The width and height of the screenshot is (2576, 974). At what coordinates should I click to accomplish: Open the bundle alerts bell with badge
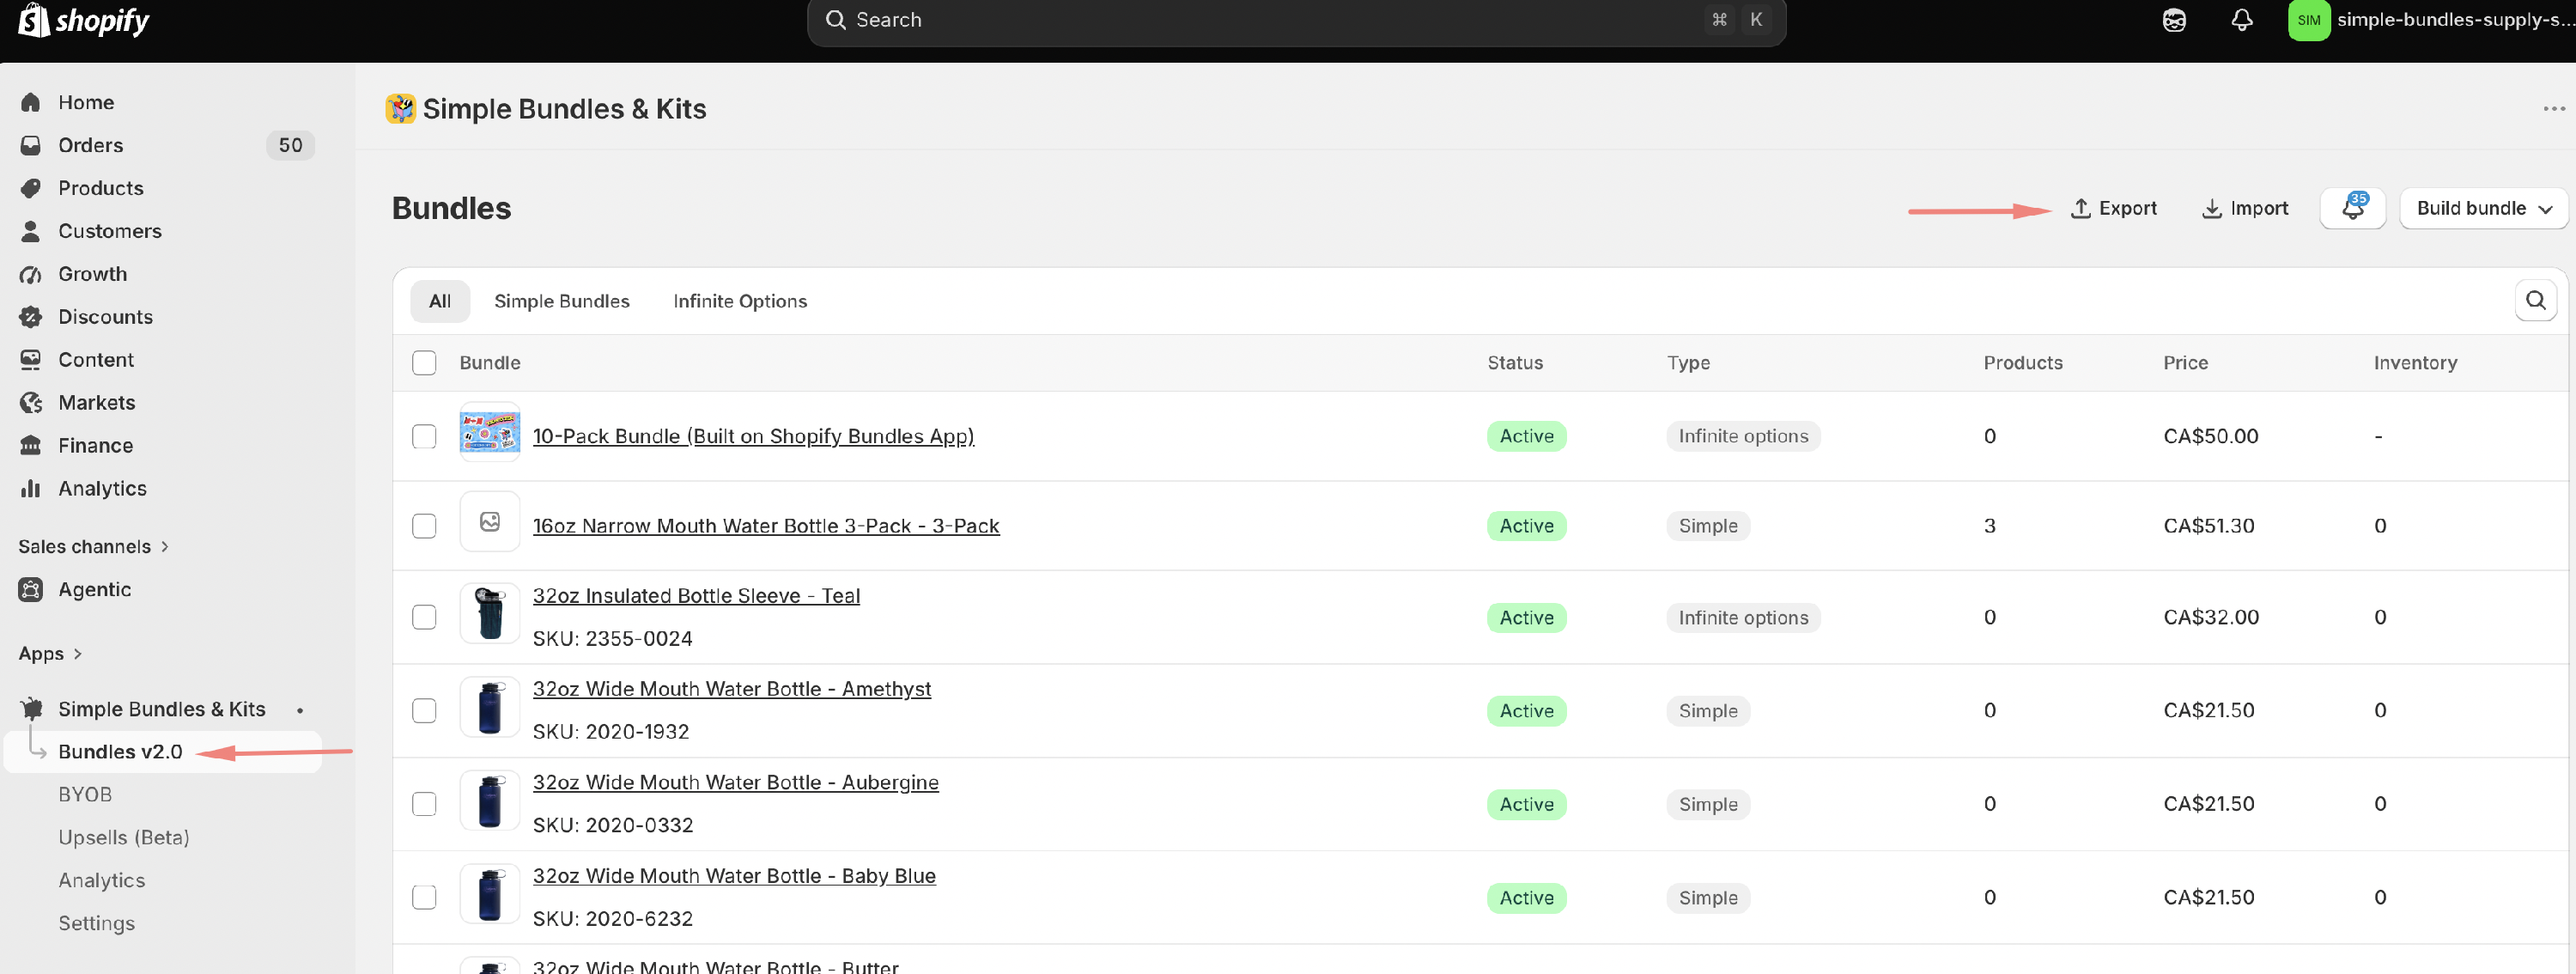tap(2352, 208)
